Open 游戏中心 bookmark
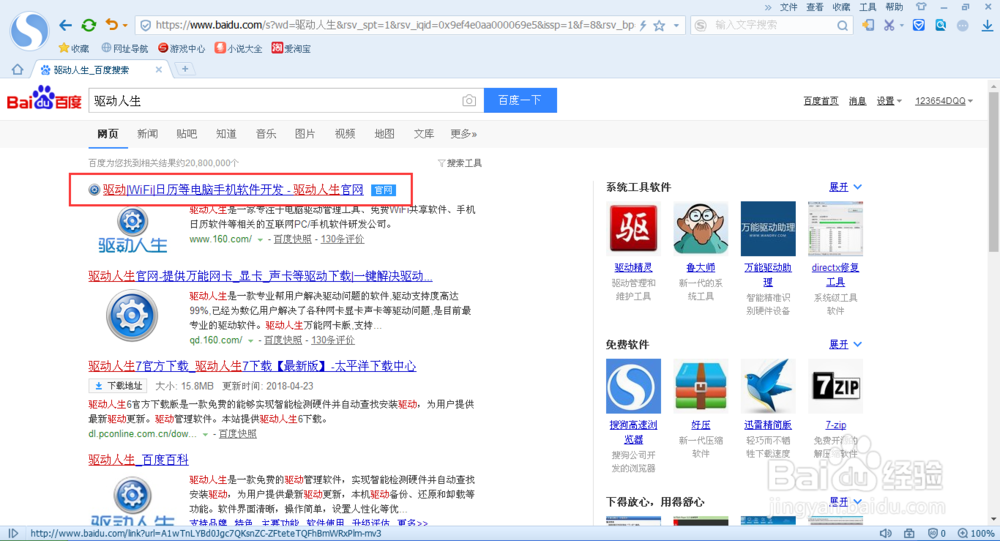The image size is (1000, 541). pos(182,48)
